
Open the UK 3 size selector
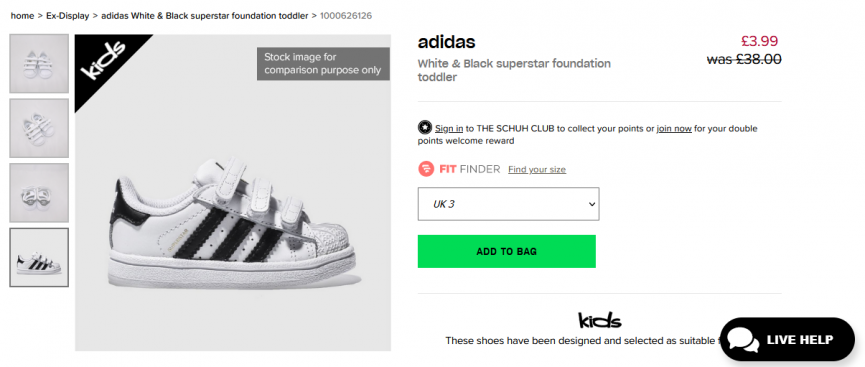pos(508,204)
